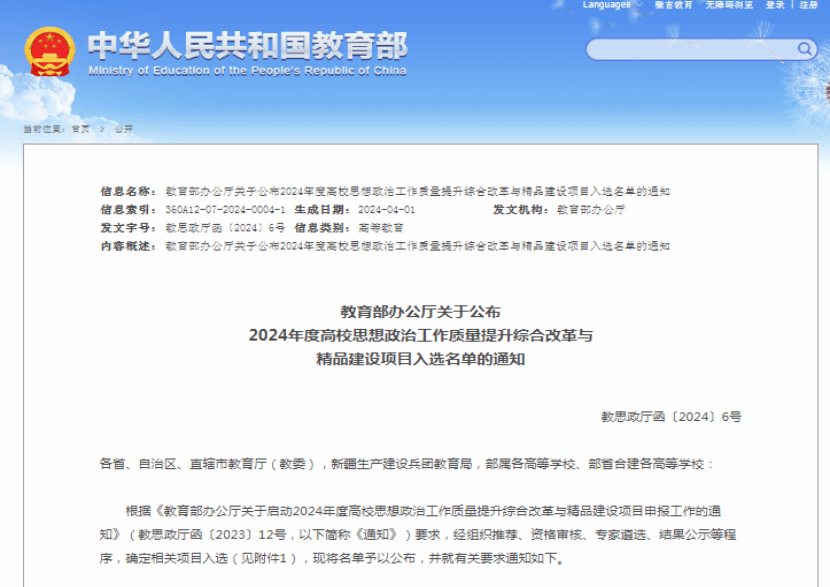Click the 信息名称 title value line
This screenshot has height=587, width=830.
point(418,191)
